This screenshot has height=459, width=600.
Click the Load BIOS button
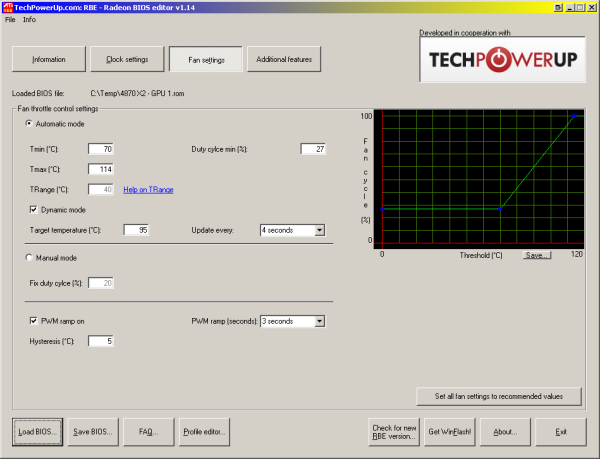pyautogui.click(x=38, y=432)
